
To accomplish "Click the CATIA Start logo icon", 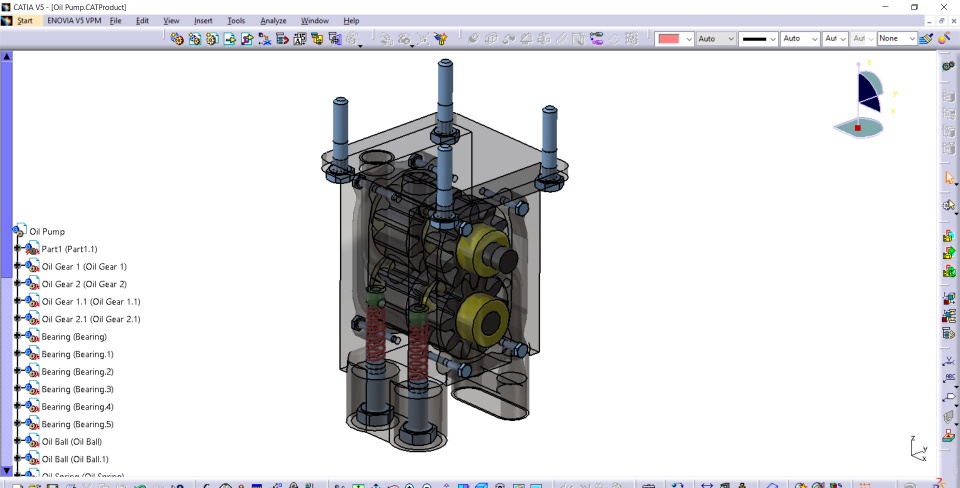I will pos(6,21).
